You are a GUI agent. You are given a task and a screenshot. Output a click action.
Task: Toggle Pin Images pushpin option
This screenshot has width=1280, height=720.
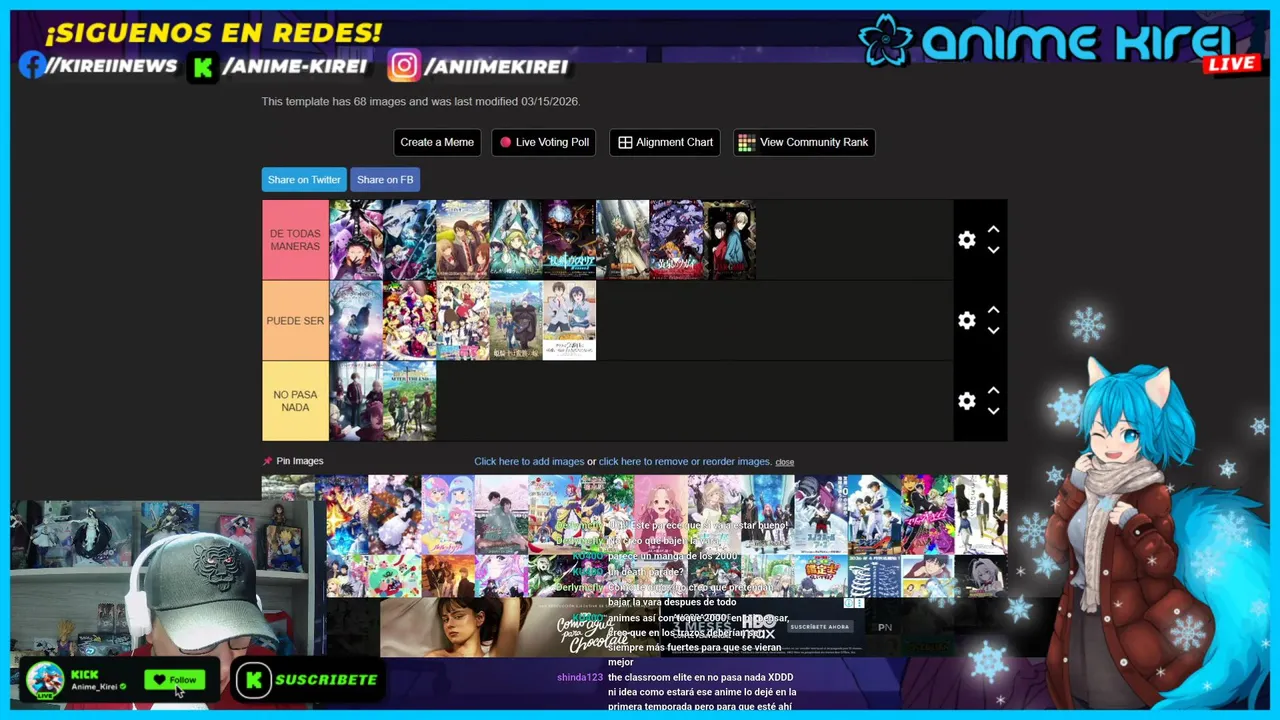point(293,461)
